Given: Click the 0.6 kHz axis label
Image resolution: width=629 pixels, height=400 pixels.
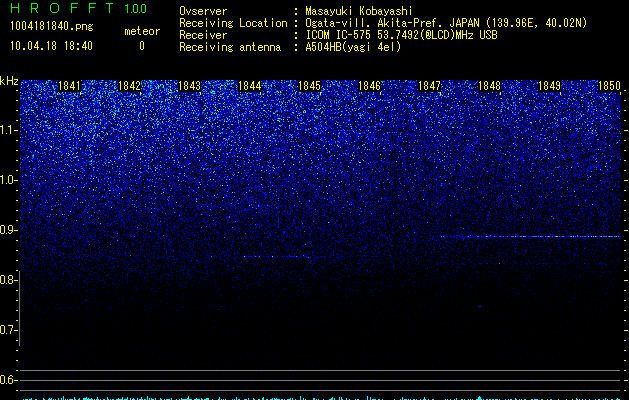Looking at the screenshot, I should (8, 380).
